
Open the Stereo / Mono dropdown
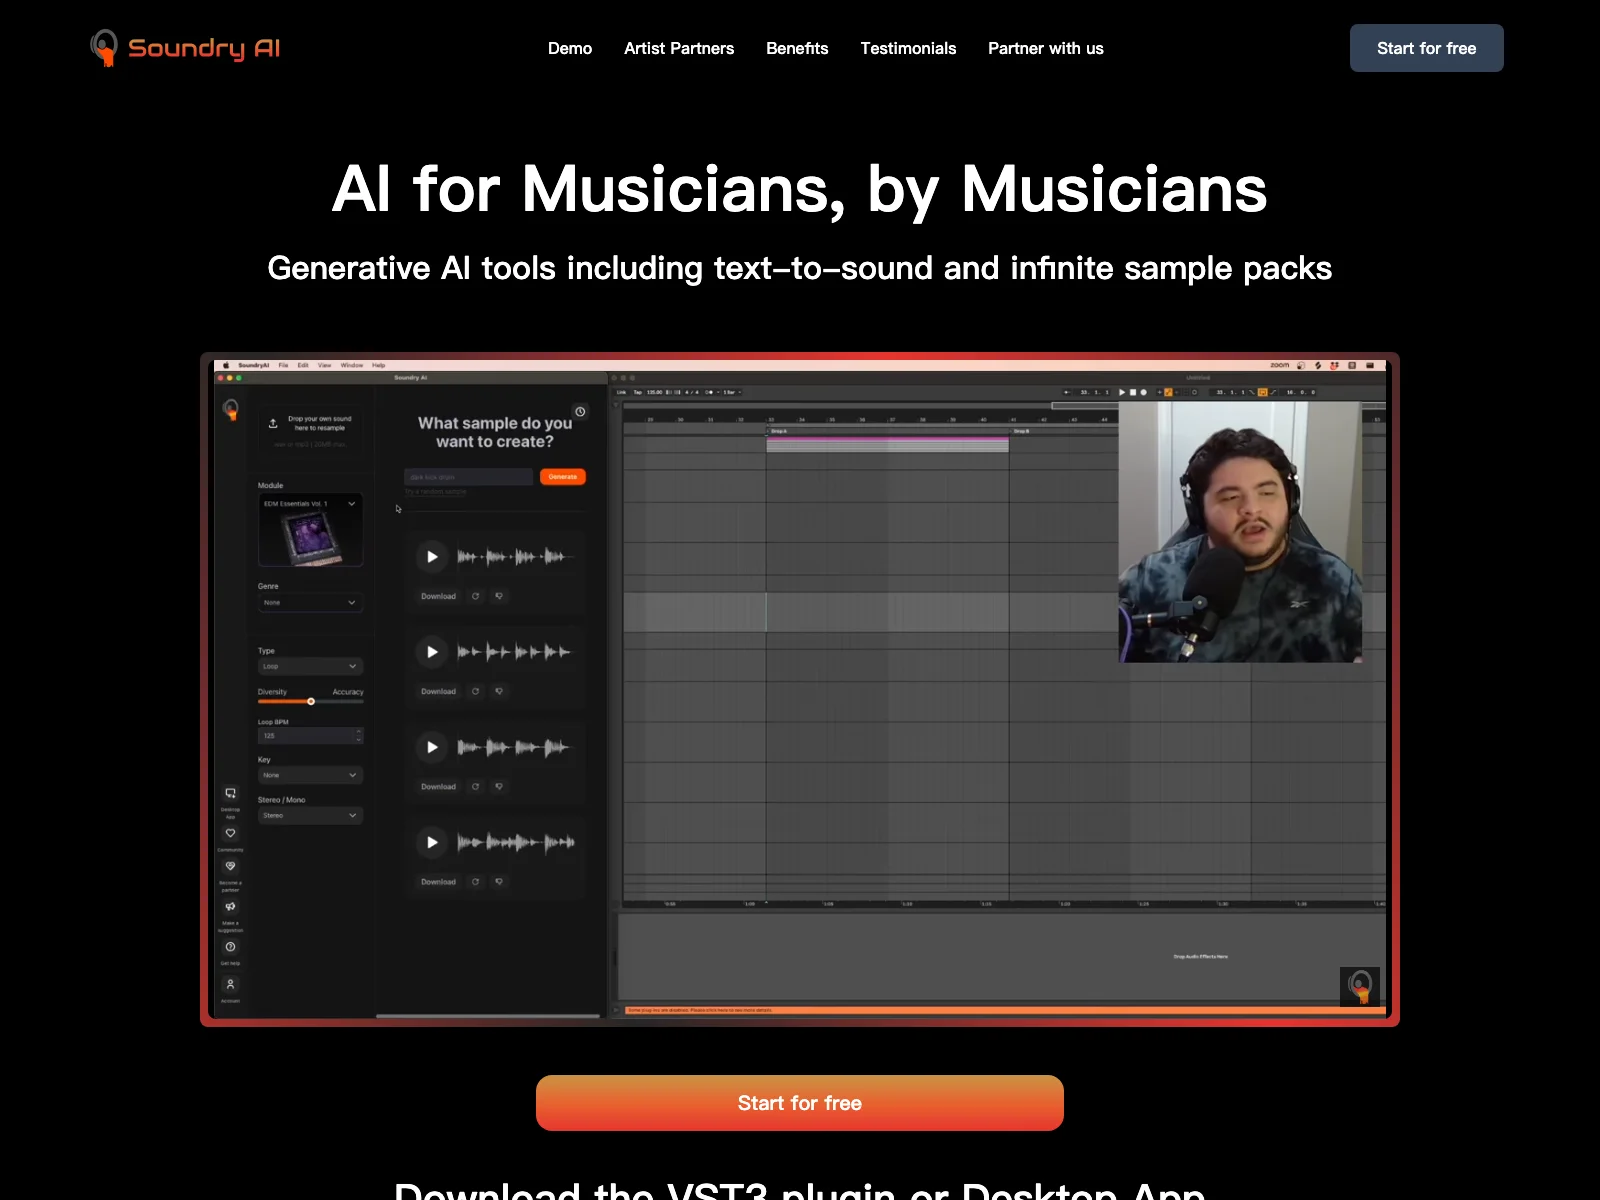(310, 816)
